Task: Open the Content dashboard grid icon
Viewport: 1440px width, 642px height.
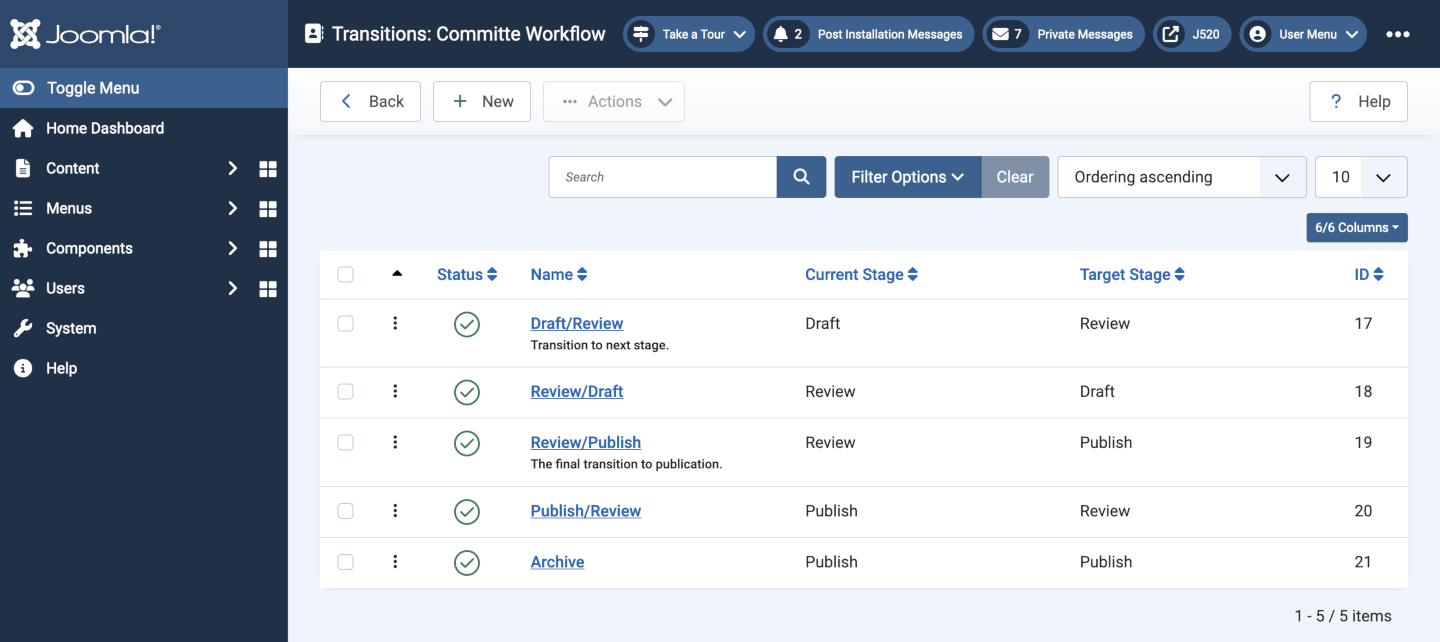Action: 267,168
